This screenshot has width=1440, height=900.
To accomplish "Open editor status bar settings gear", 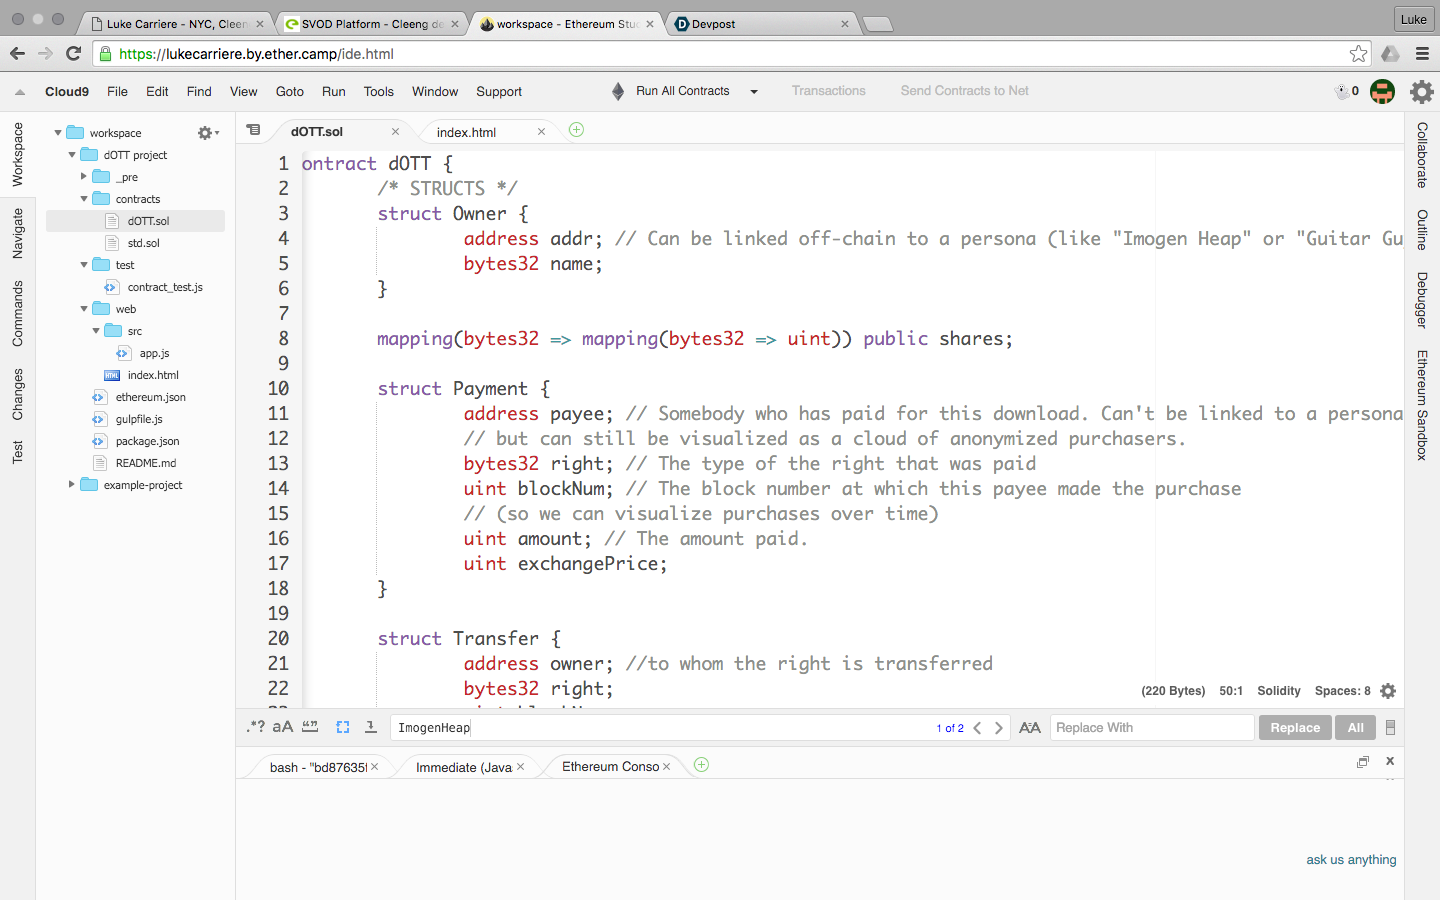I will click(x=1388, y=691).
